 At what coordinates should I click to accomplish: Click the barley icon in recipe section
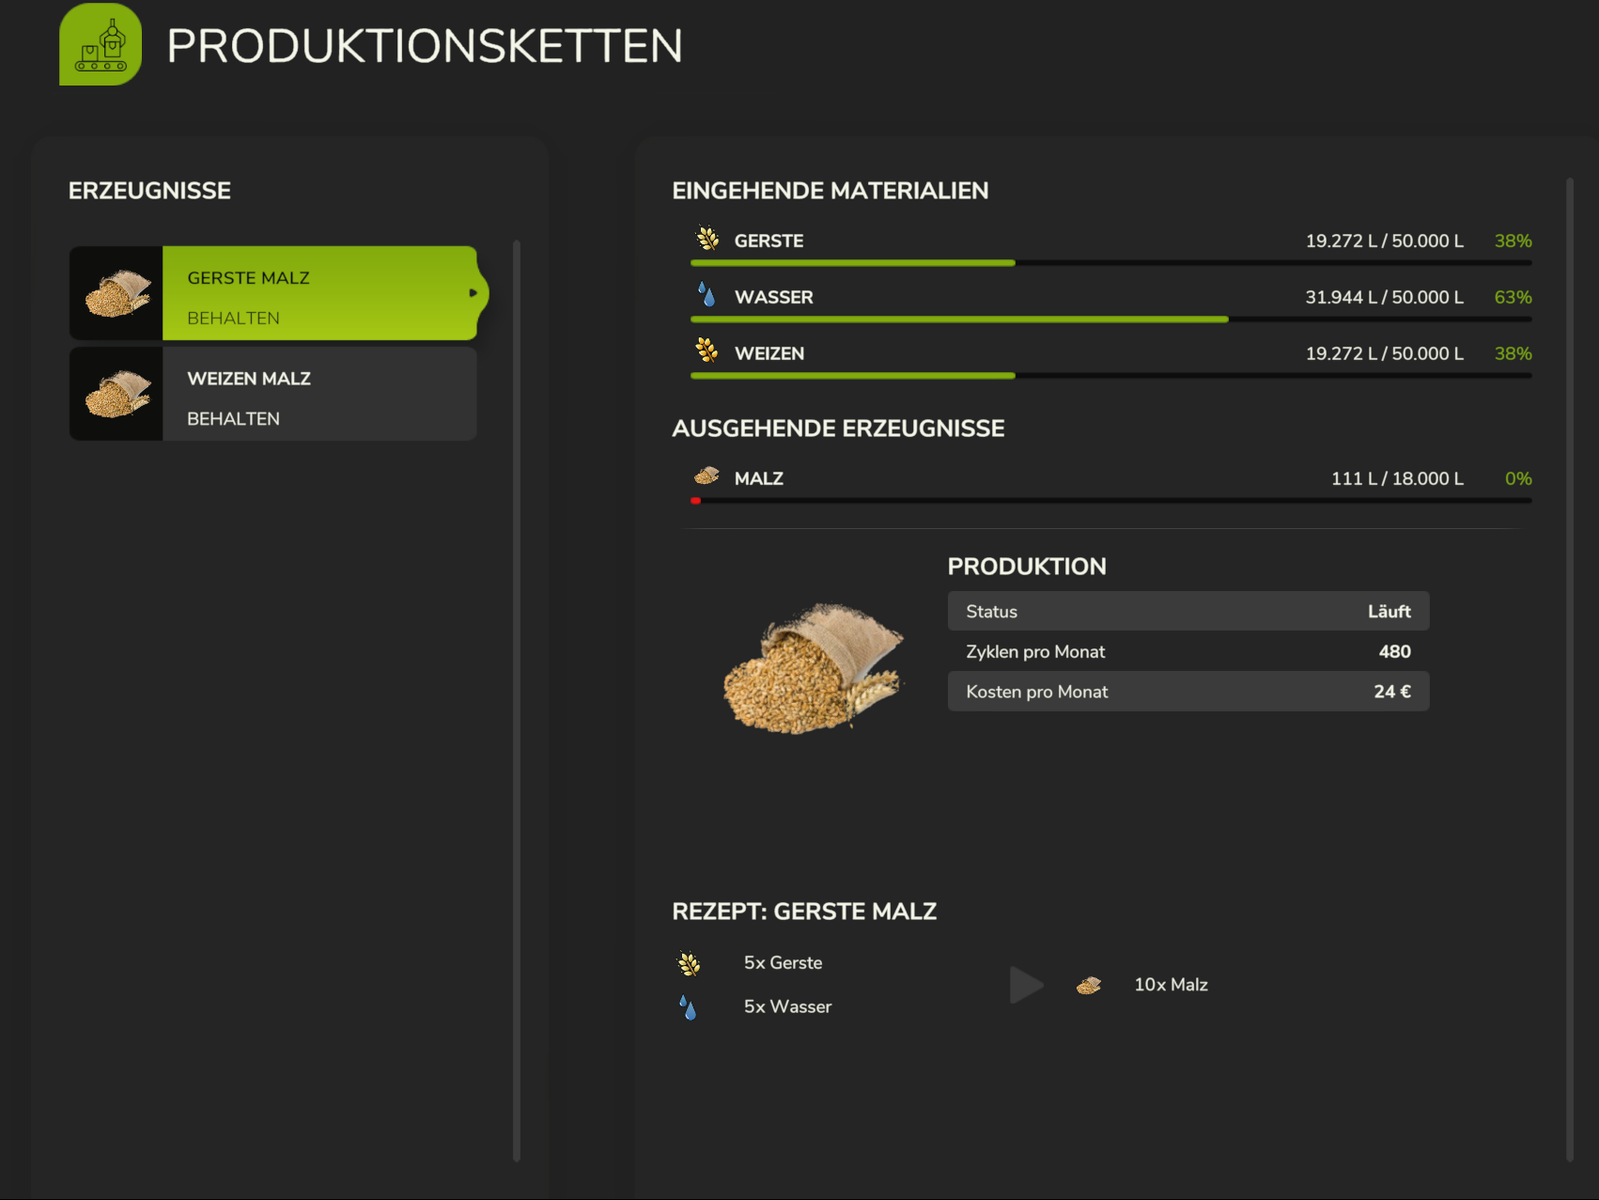point(689,963)
